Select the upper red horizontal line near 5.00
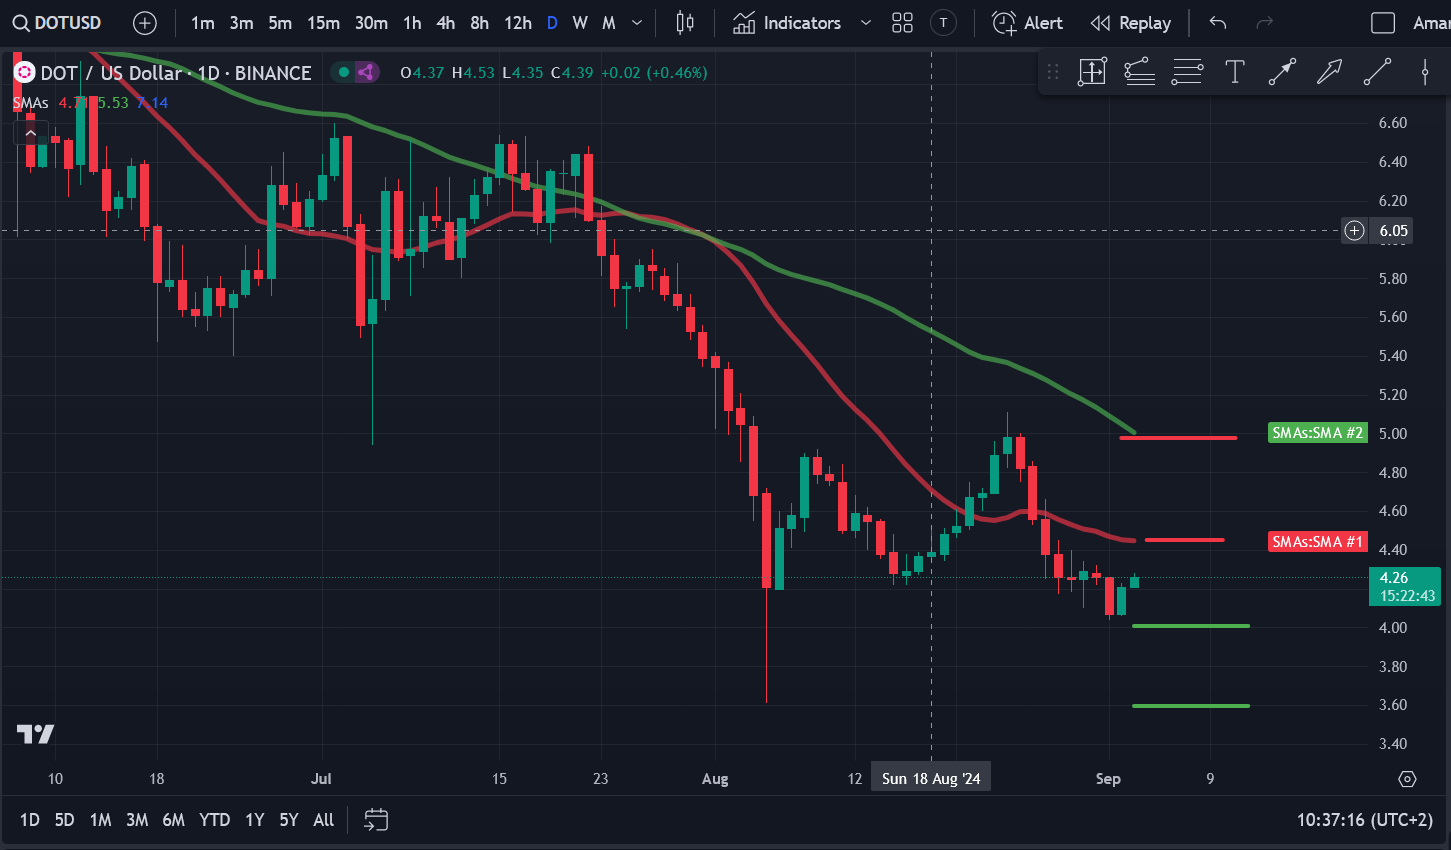Screen dimensions: 1451x850 [1179, 437]
